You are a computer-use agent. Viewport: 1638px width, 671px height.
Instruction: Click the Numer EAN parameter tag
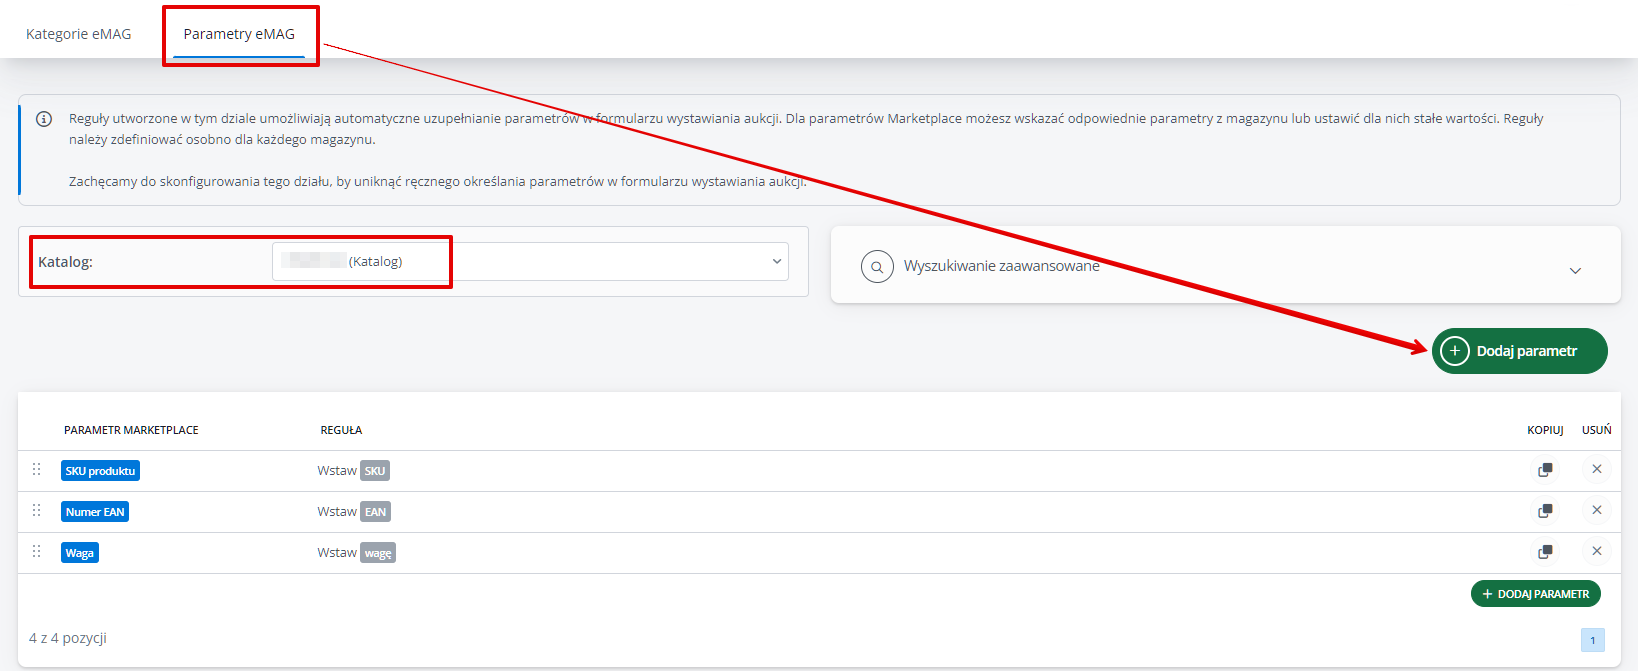(95, 512)
